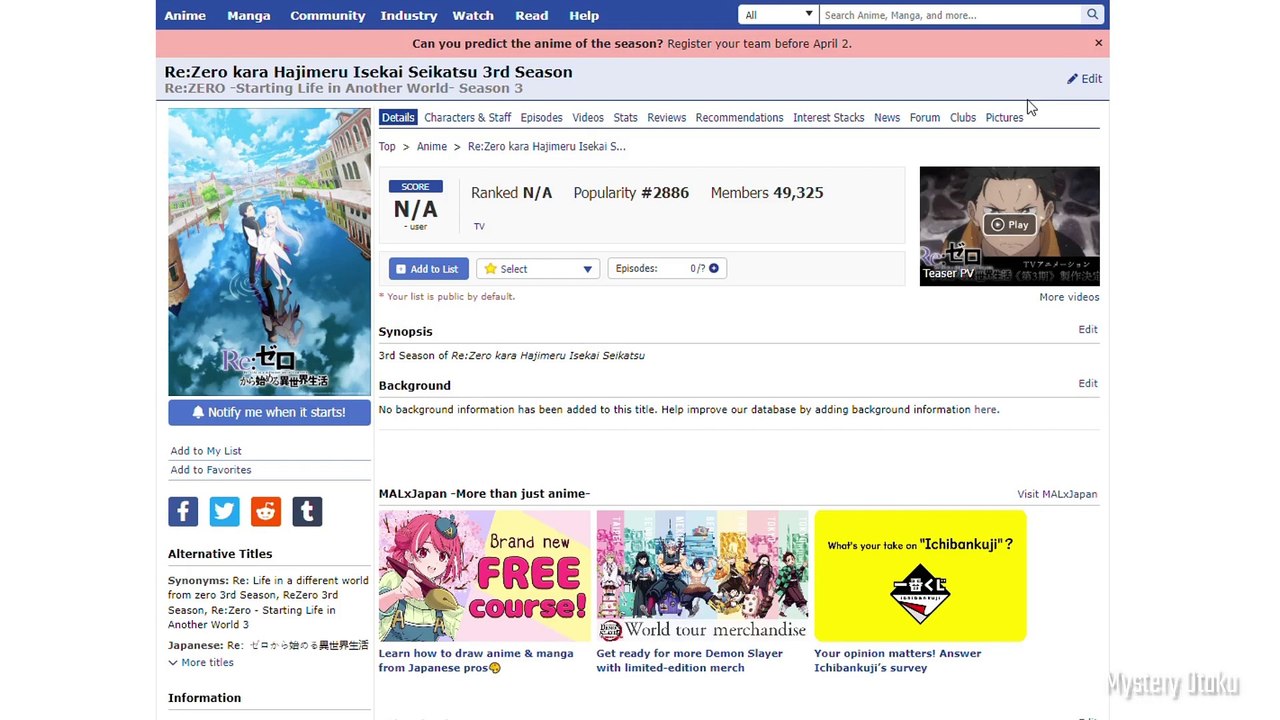Click the Top breadcrumb link
This screenshot has width=1280, height=720.
(387, 147)
